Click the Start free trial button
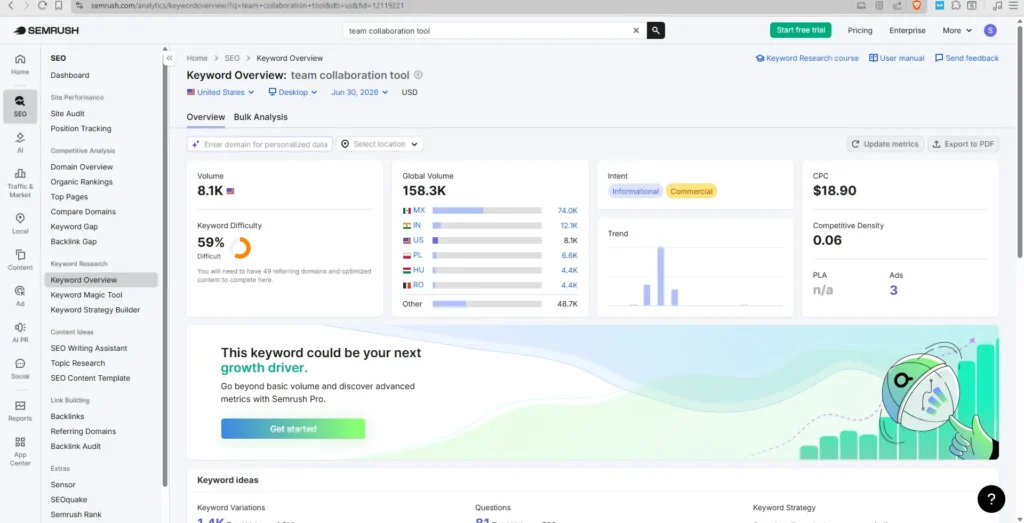 [x=801, y=30]
